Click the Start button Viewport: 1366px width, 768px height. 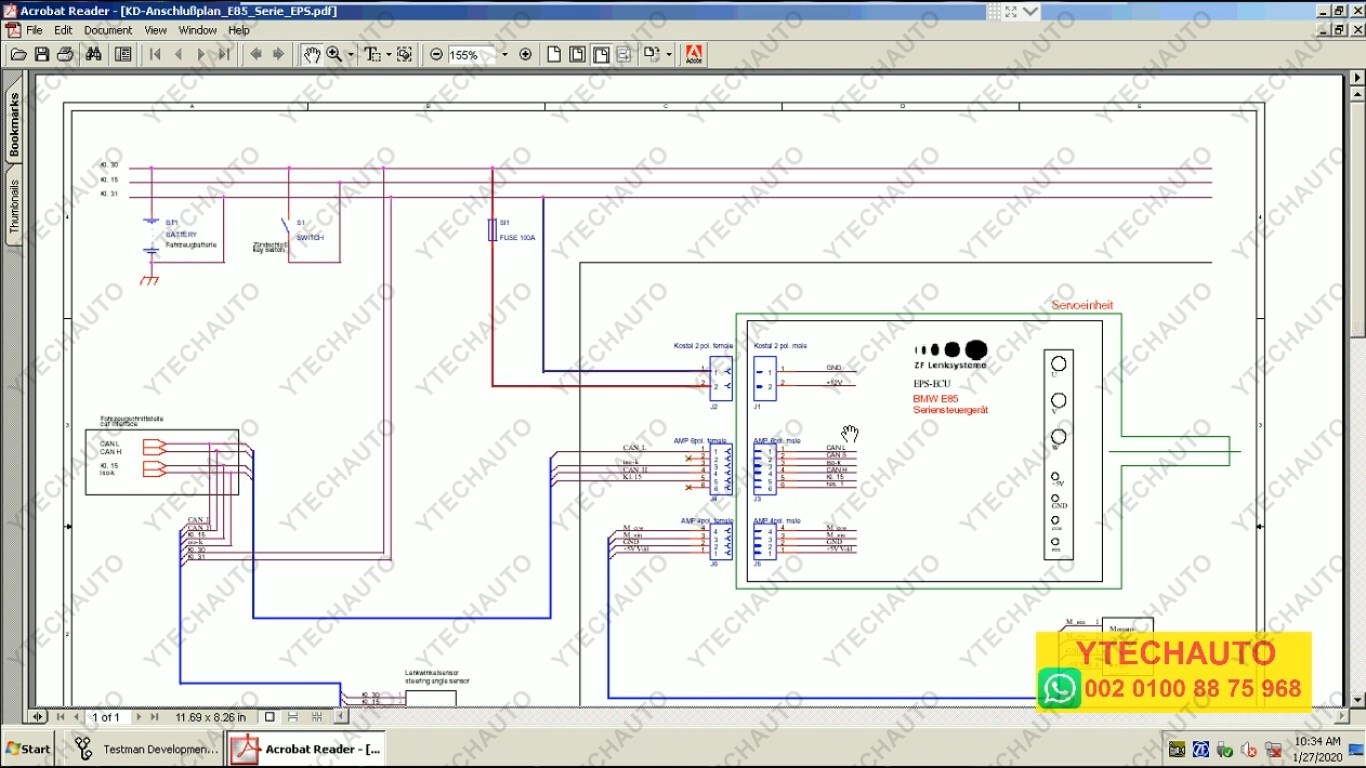coord(28,748)
